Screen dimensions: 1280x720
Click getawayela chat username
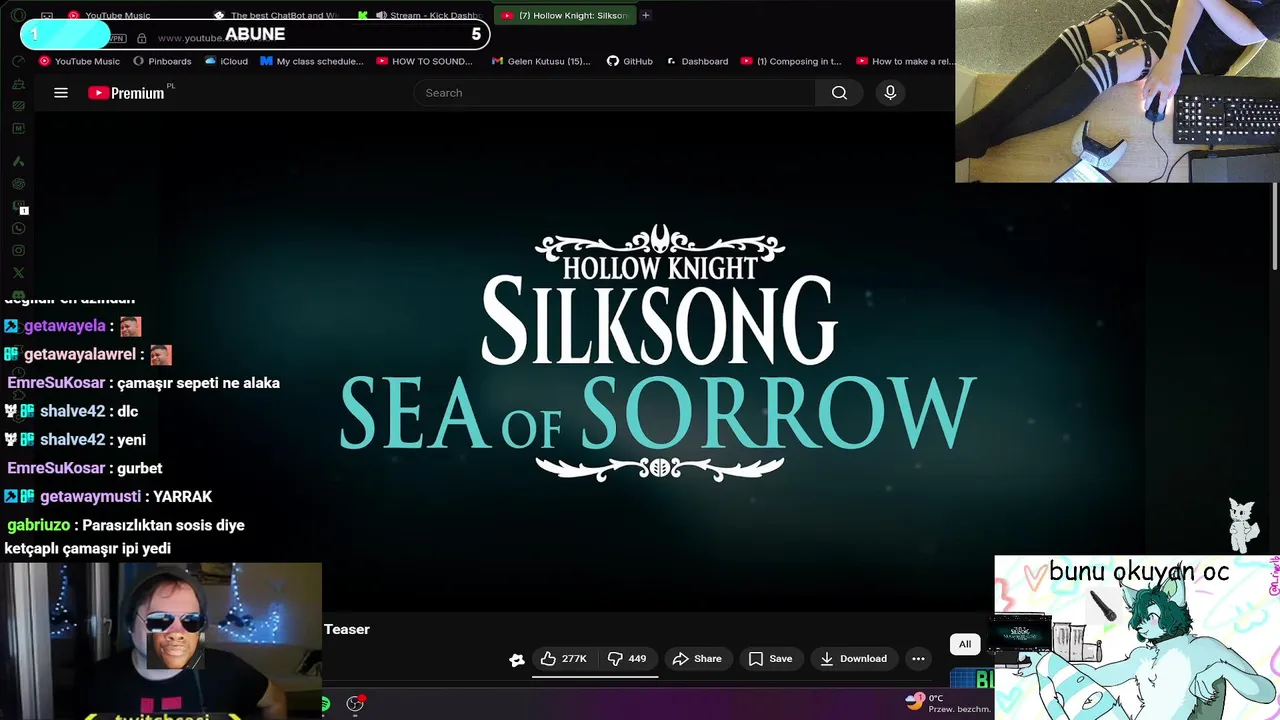point(65,326)
